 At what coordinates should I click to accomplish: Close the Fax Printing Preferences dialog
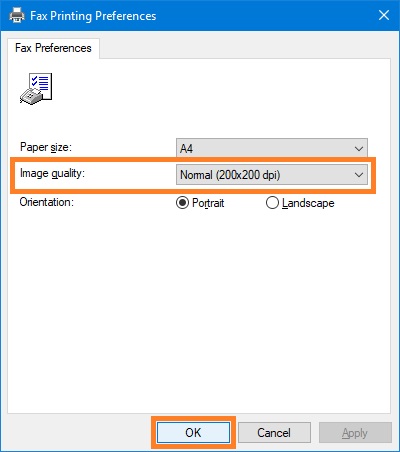click(384, 15)
